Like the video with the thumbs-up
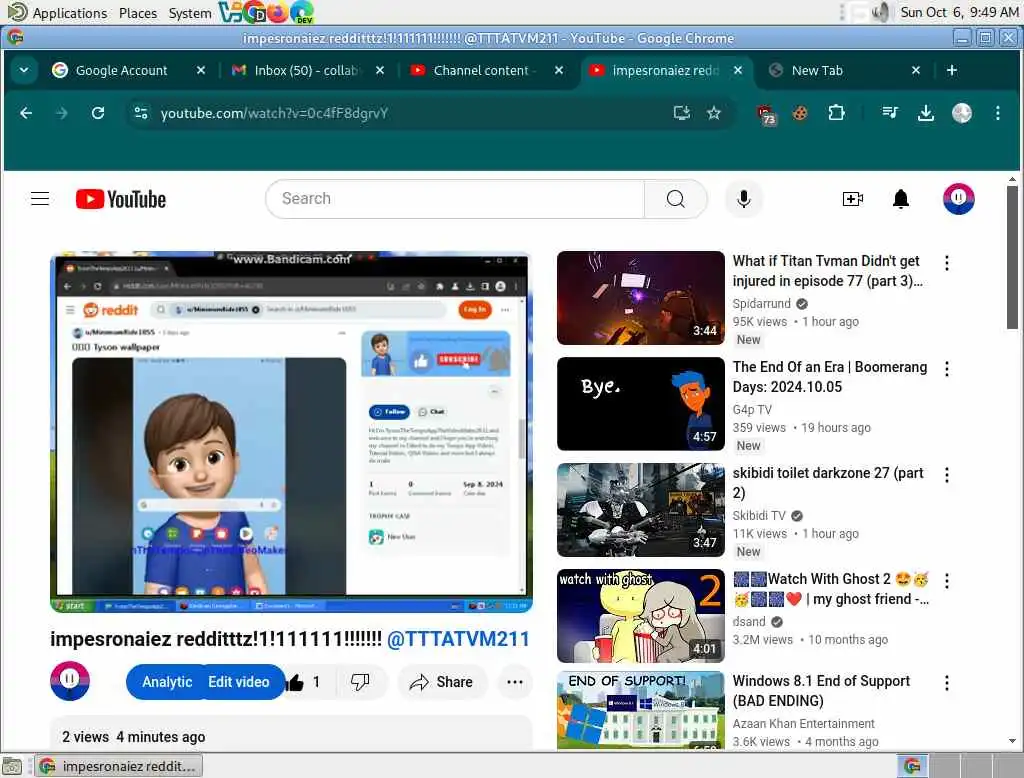Image resolution: width=1024 pixels, height=778 pixels. (302, 682)
